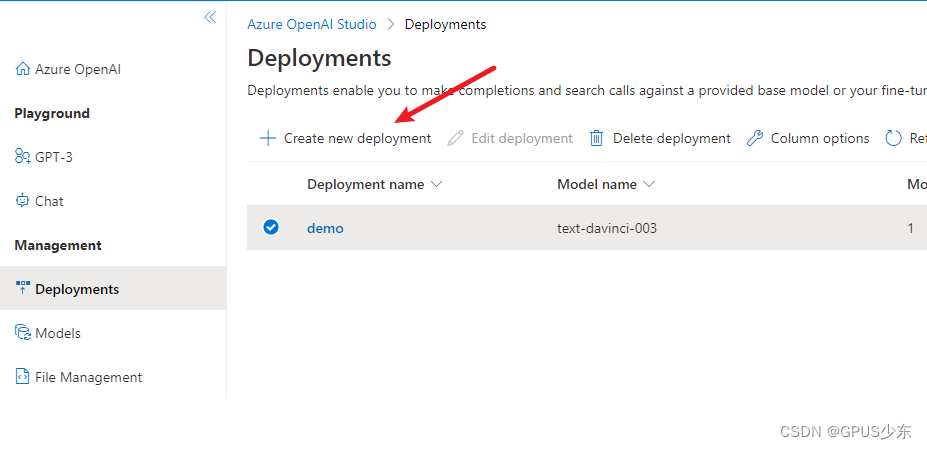Click the Deployments page title

click(319, 58)
